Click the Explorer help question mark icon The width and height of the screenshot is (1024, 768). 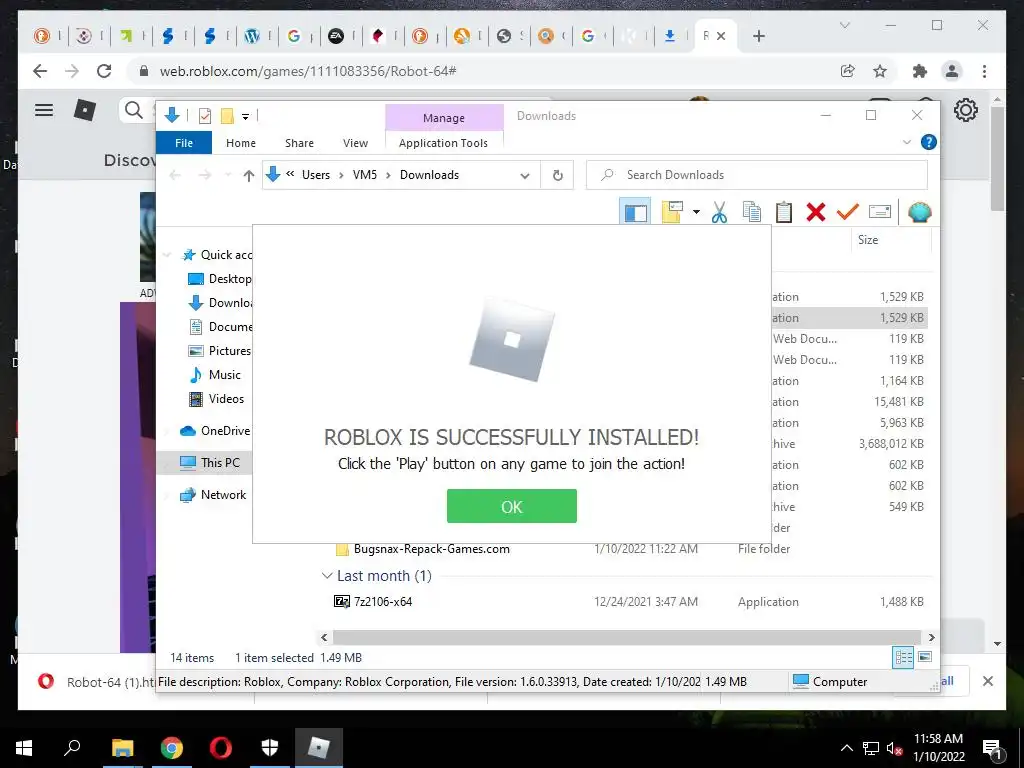(x=928, y=142)
